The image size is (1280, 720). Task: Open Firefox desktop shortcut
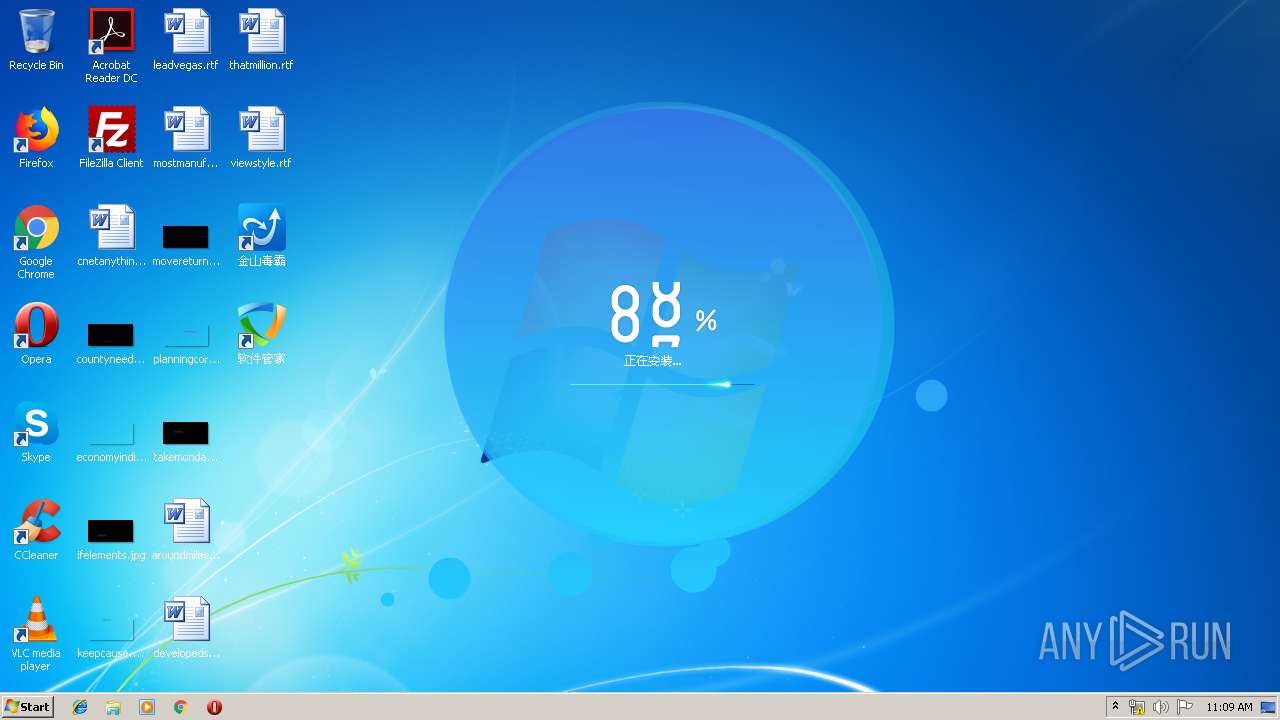36,139
